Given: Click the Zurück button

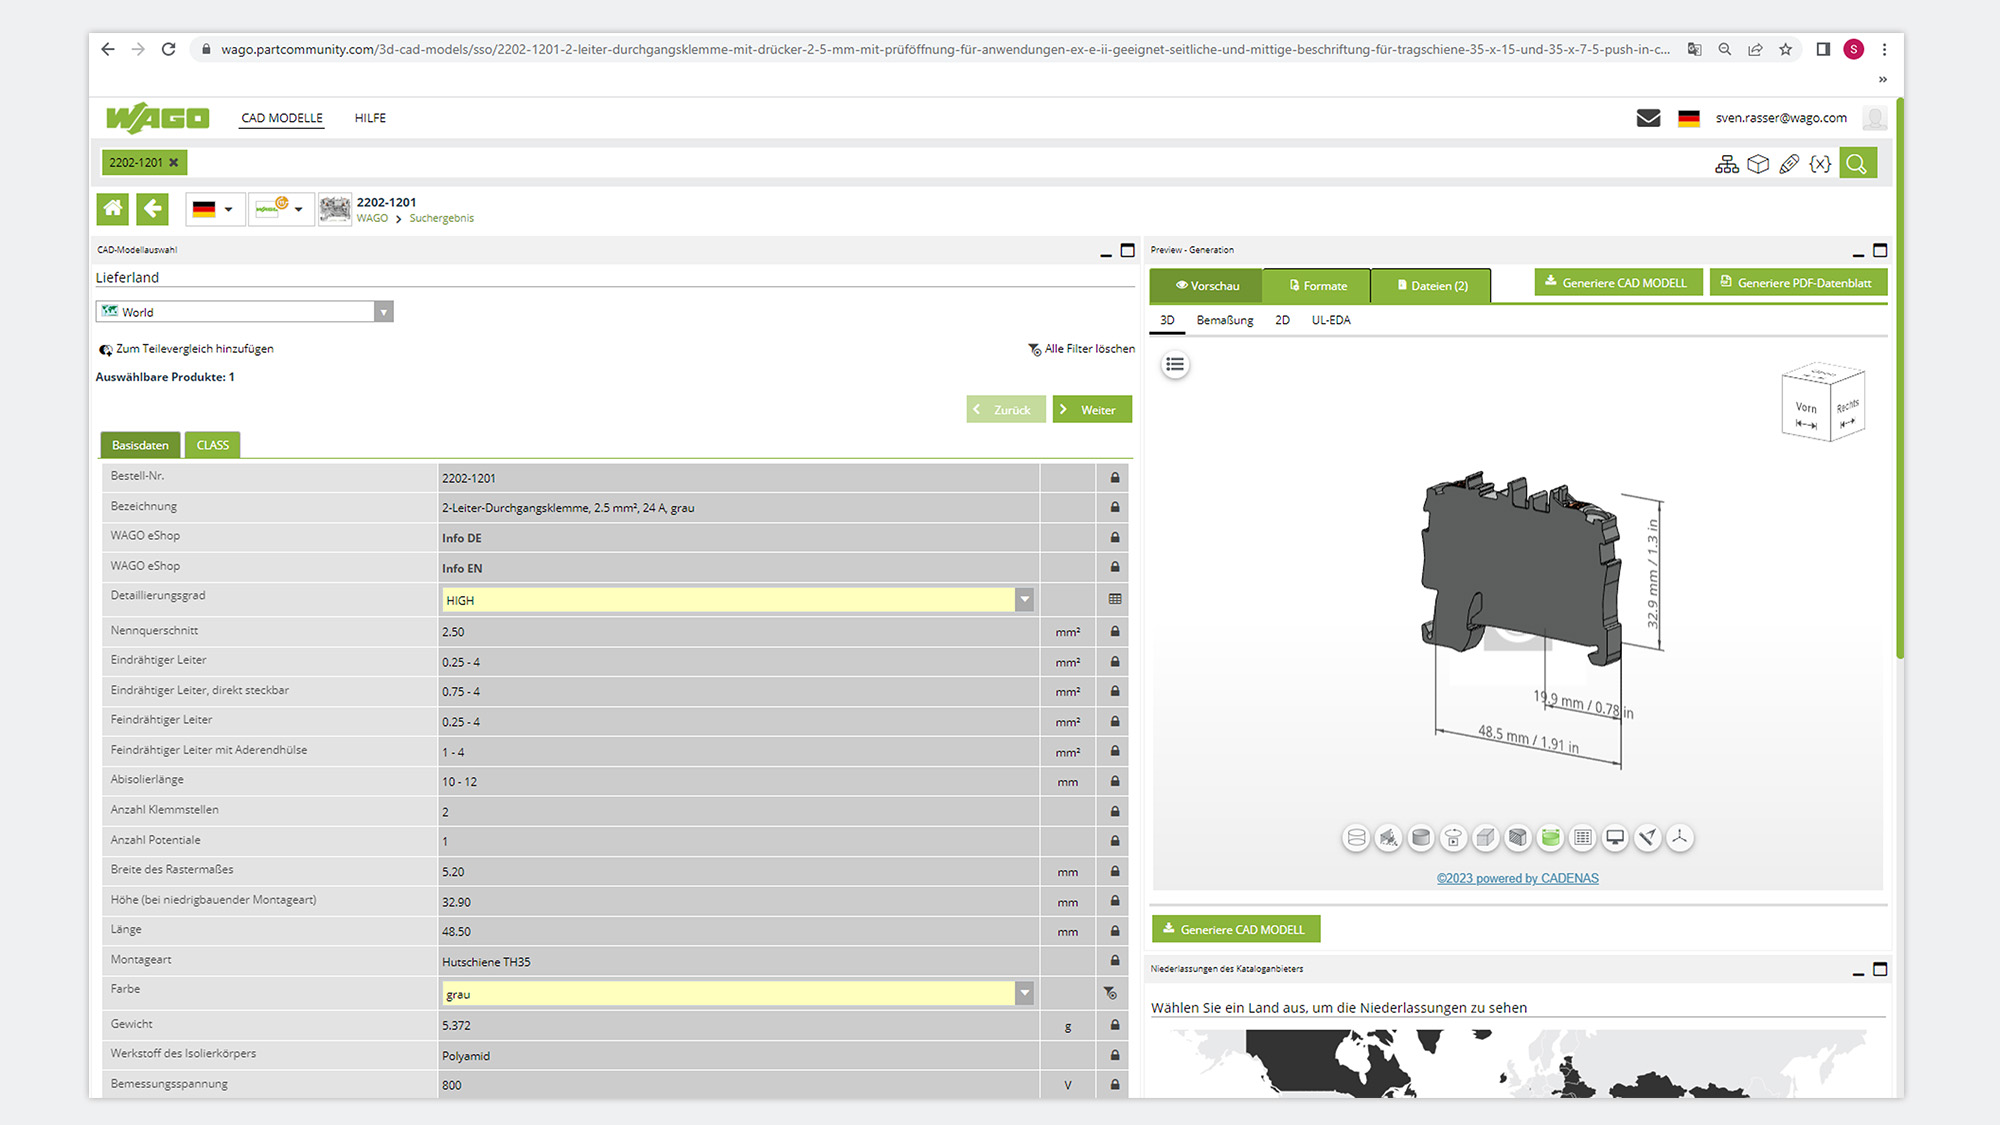Looking at the screenshot, I should (x=1005, y=410).
